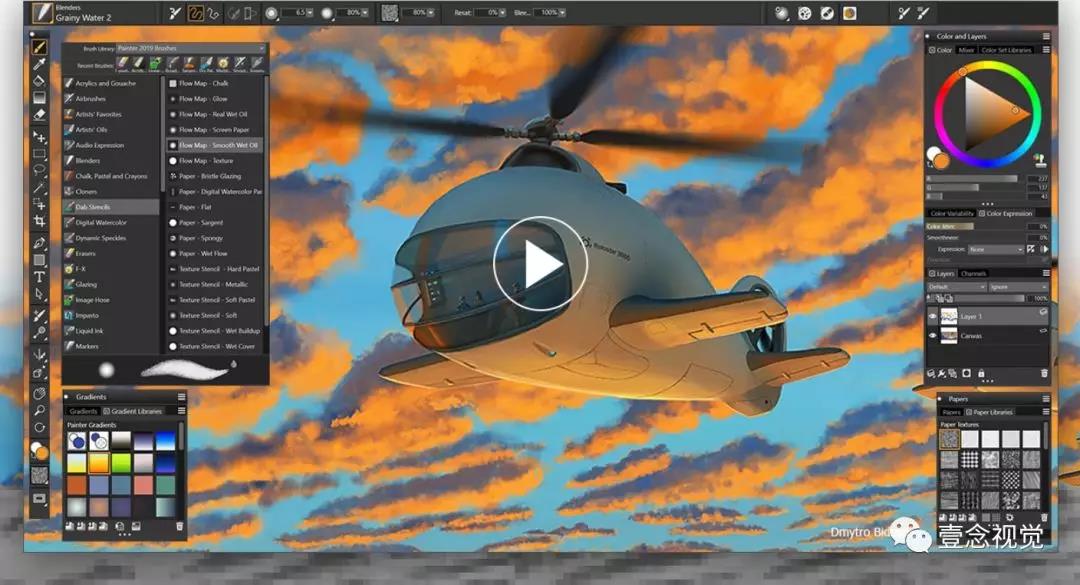Switch to the Channels tab
Image resolution: width=1080 pixels, height=585 pixels.
click(x=973, y=273)
